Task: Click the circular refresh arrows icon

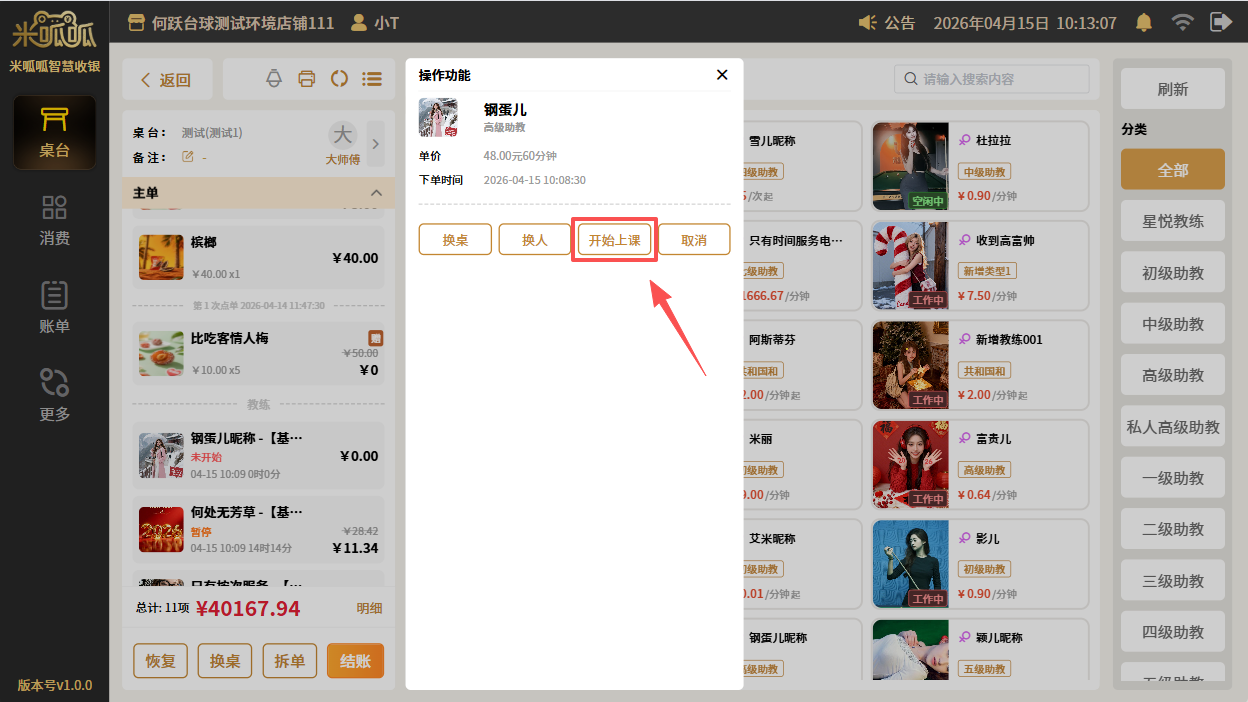Action: (x=339, y=79)
